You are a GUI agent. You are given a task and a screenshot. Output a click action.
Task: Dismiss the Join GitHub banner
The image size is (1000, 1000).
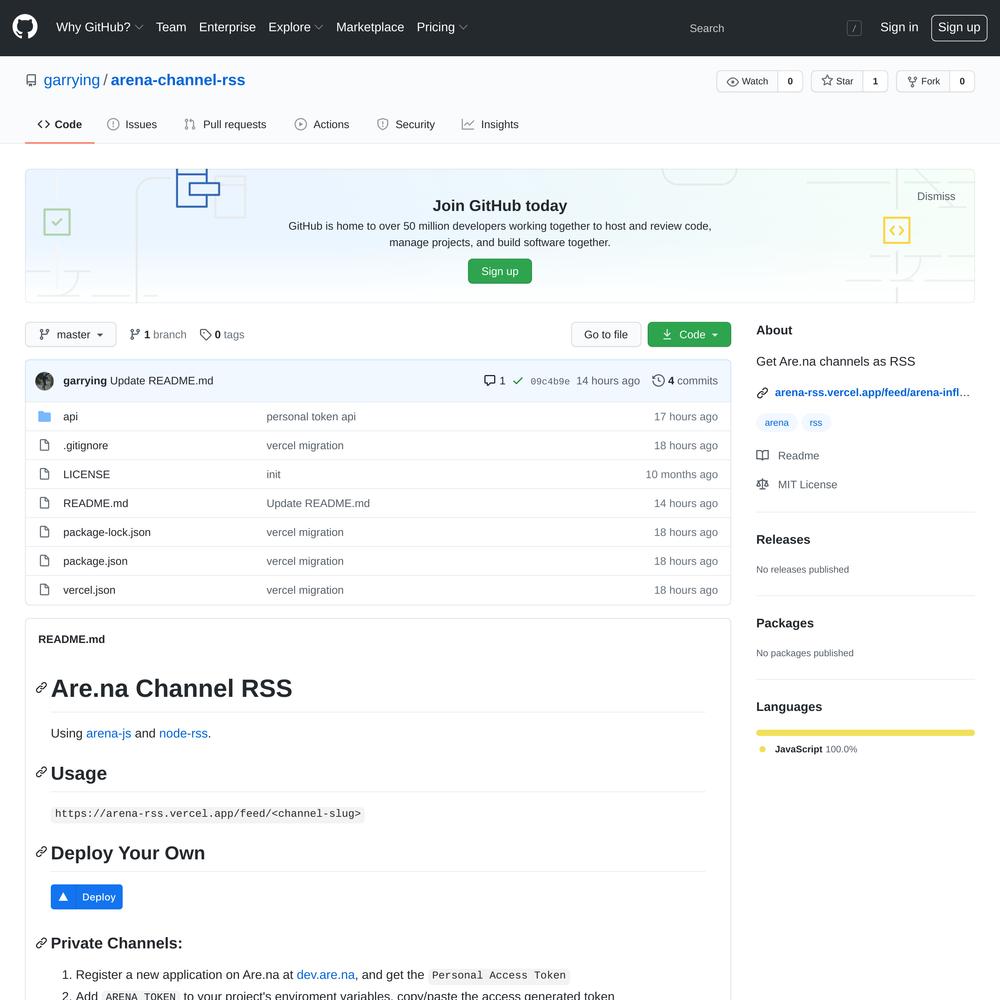(936, 196)
